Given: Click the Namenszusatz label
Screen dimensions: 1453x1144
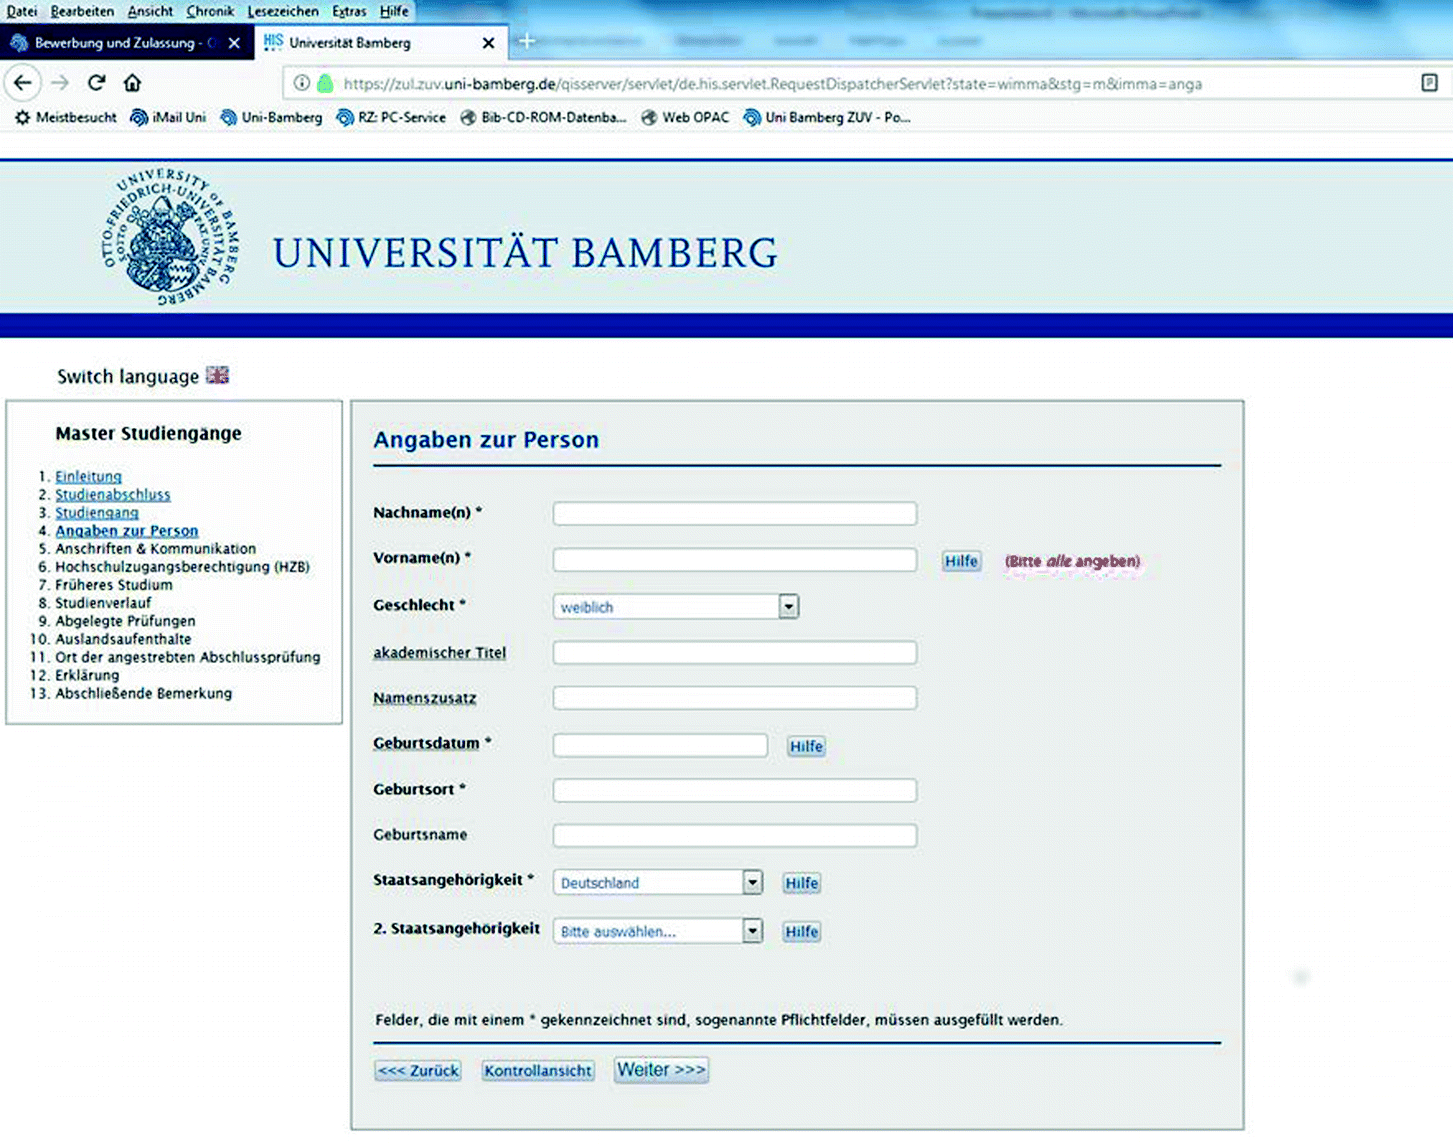Looking at the screenshot, I should (x=425, y=698).
